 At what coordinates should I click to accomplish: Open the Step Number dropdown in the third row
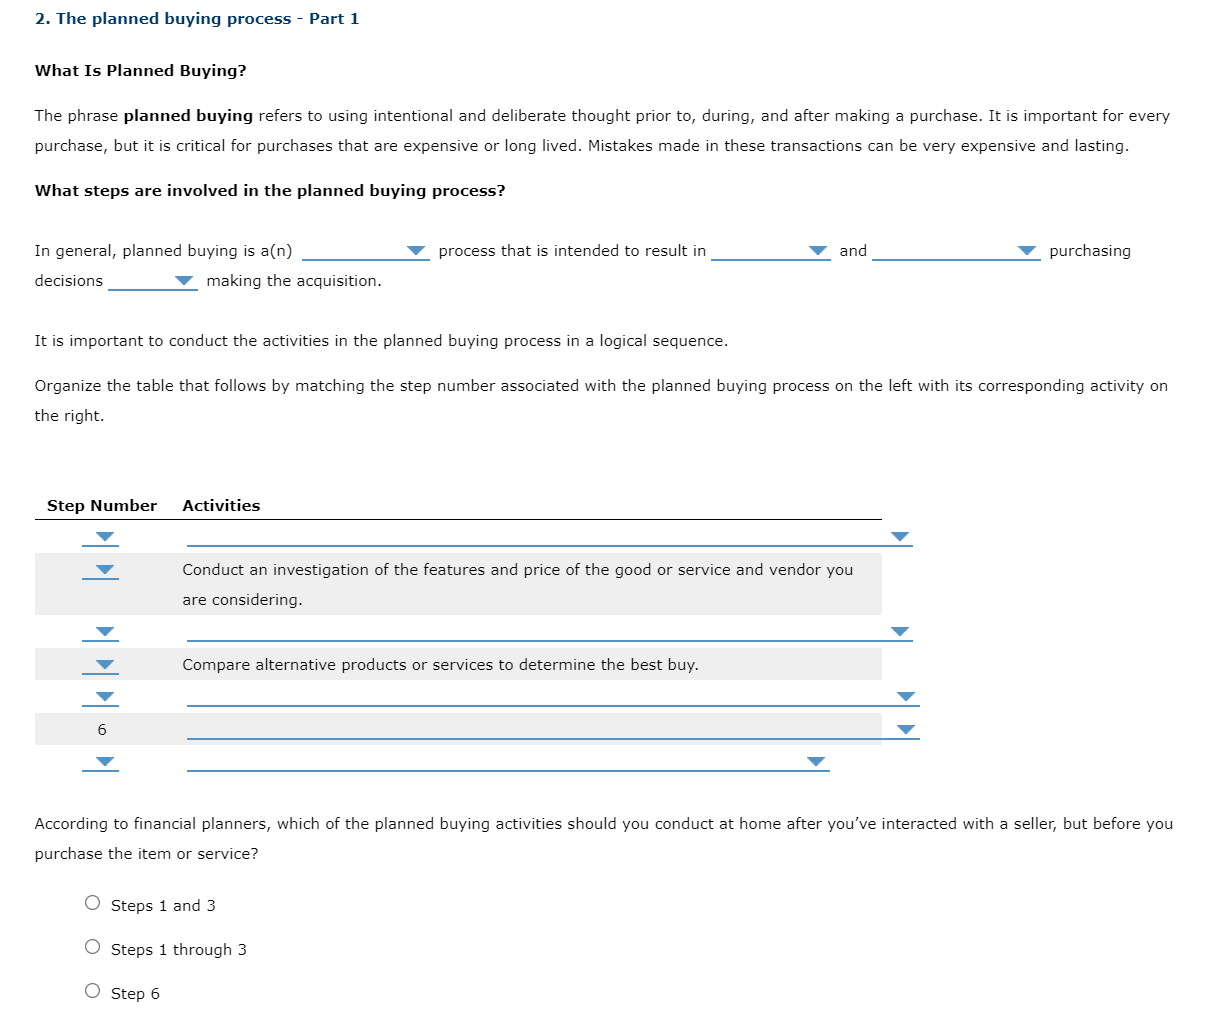point(101,631)
